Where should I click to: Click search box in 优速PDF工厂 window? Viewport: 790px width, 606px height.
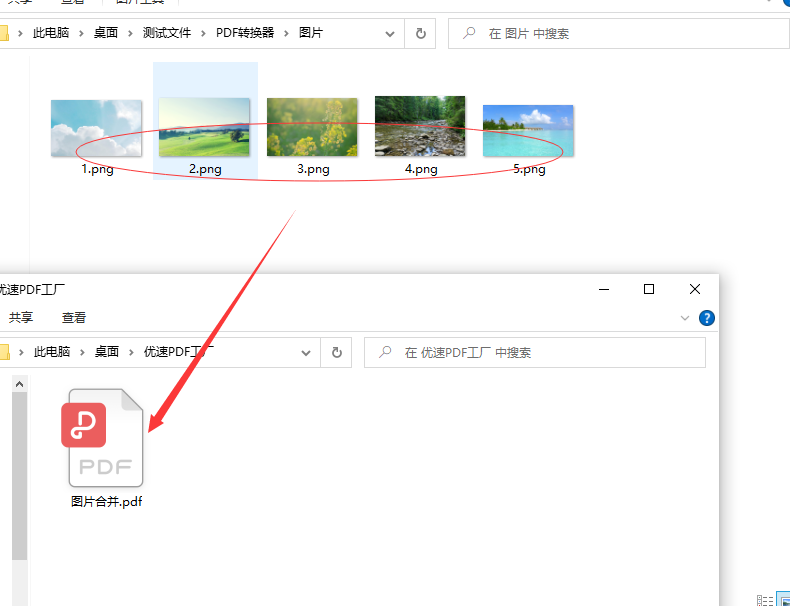coord(535,353)
